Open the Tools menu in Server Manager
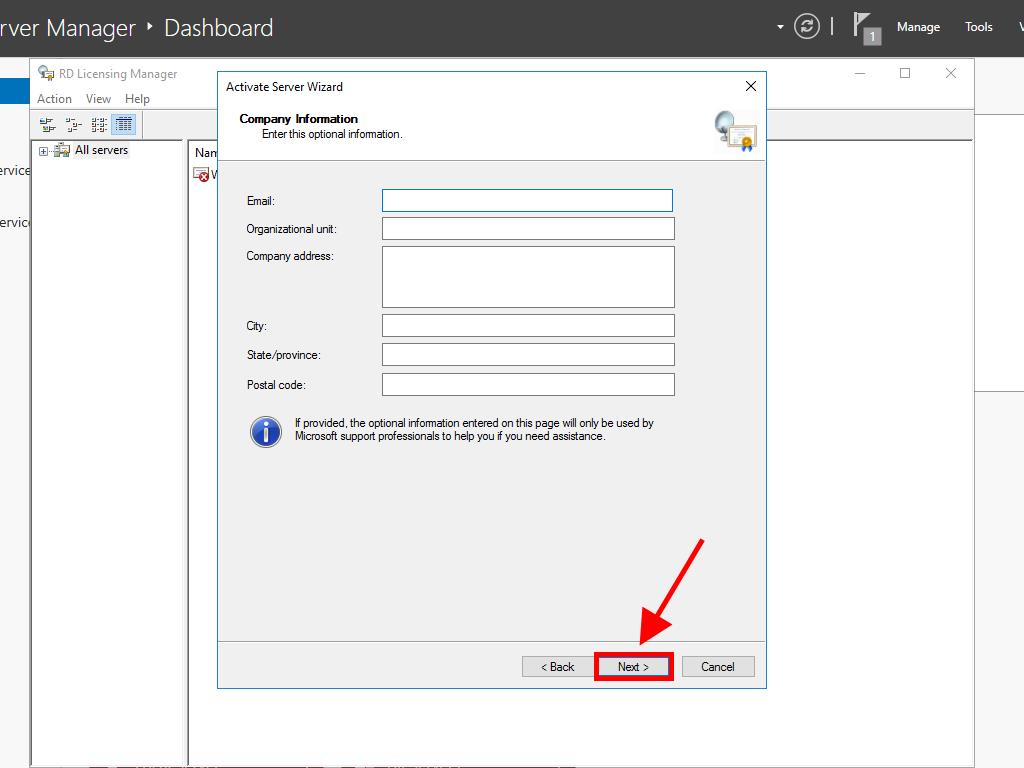The height and width of the screenshot is (768, 1024). [x=978, y=27]
